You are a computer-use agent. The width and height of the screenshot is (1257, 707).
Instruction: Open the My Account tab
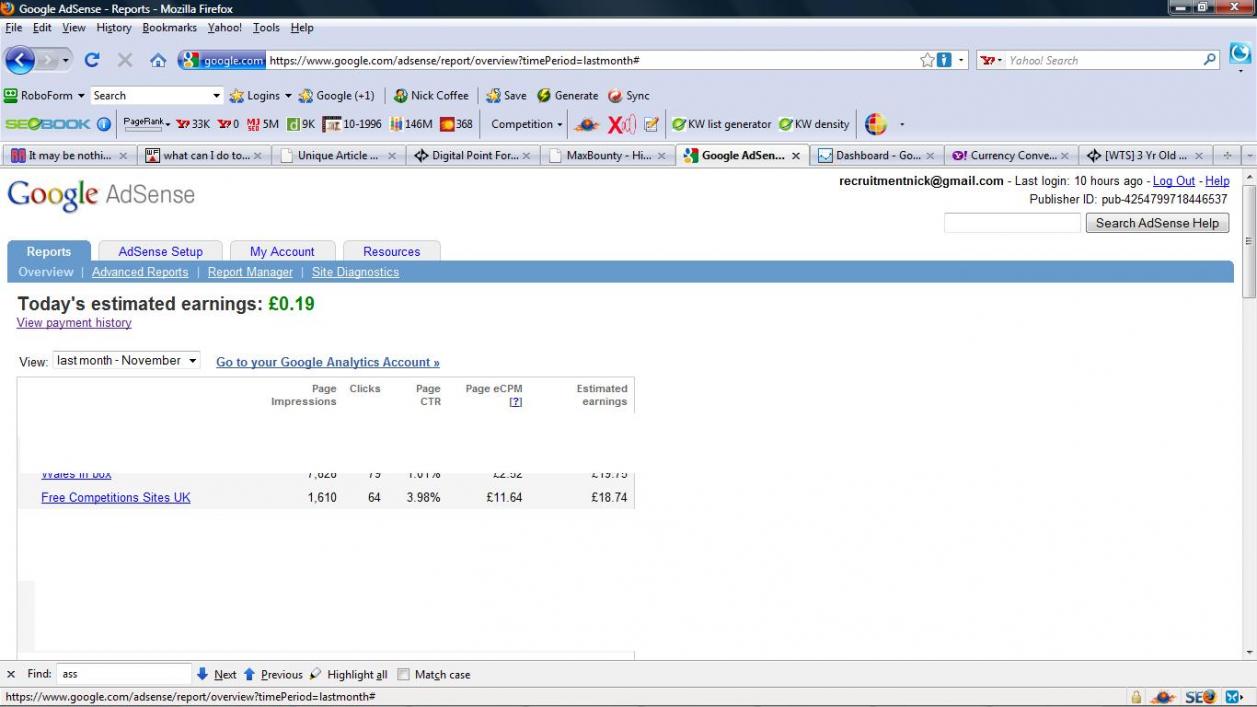point(282,252)
